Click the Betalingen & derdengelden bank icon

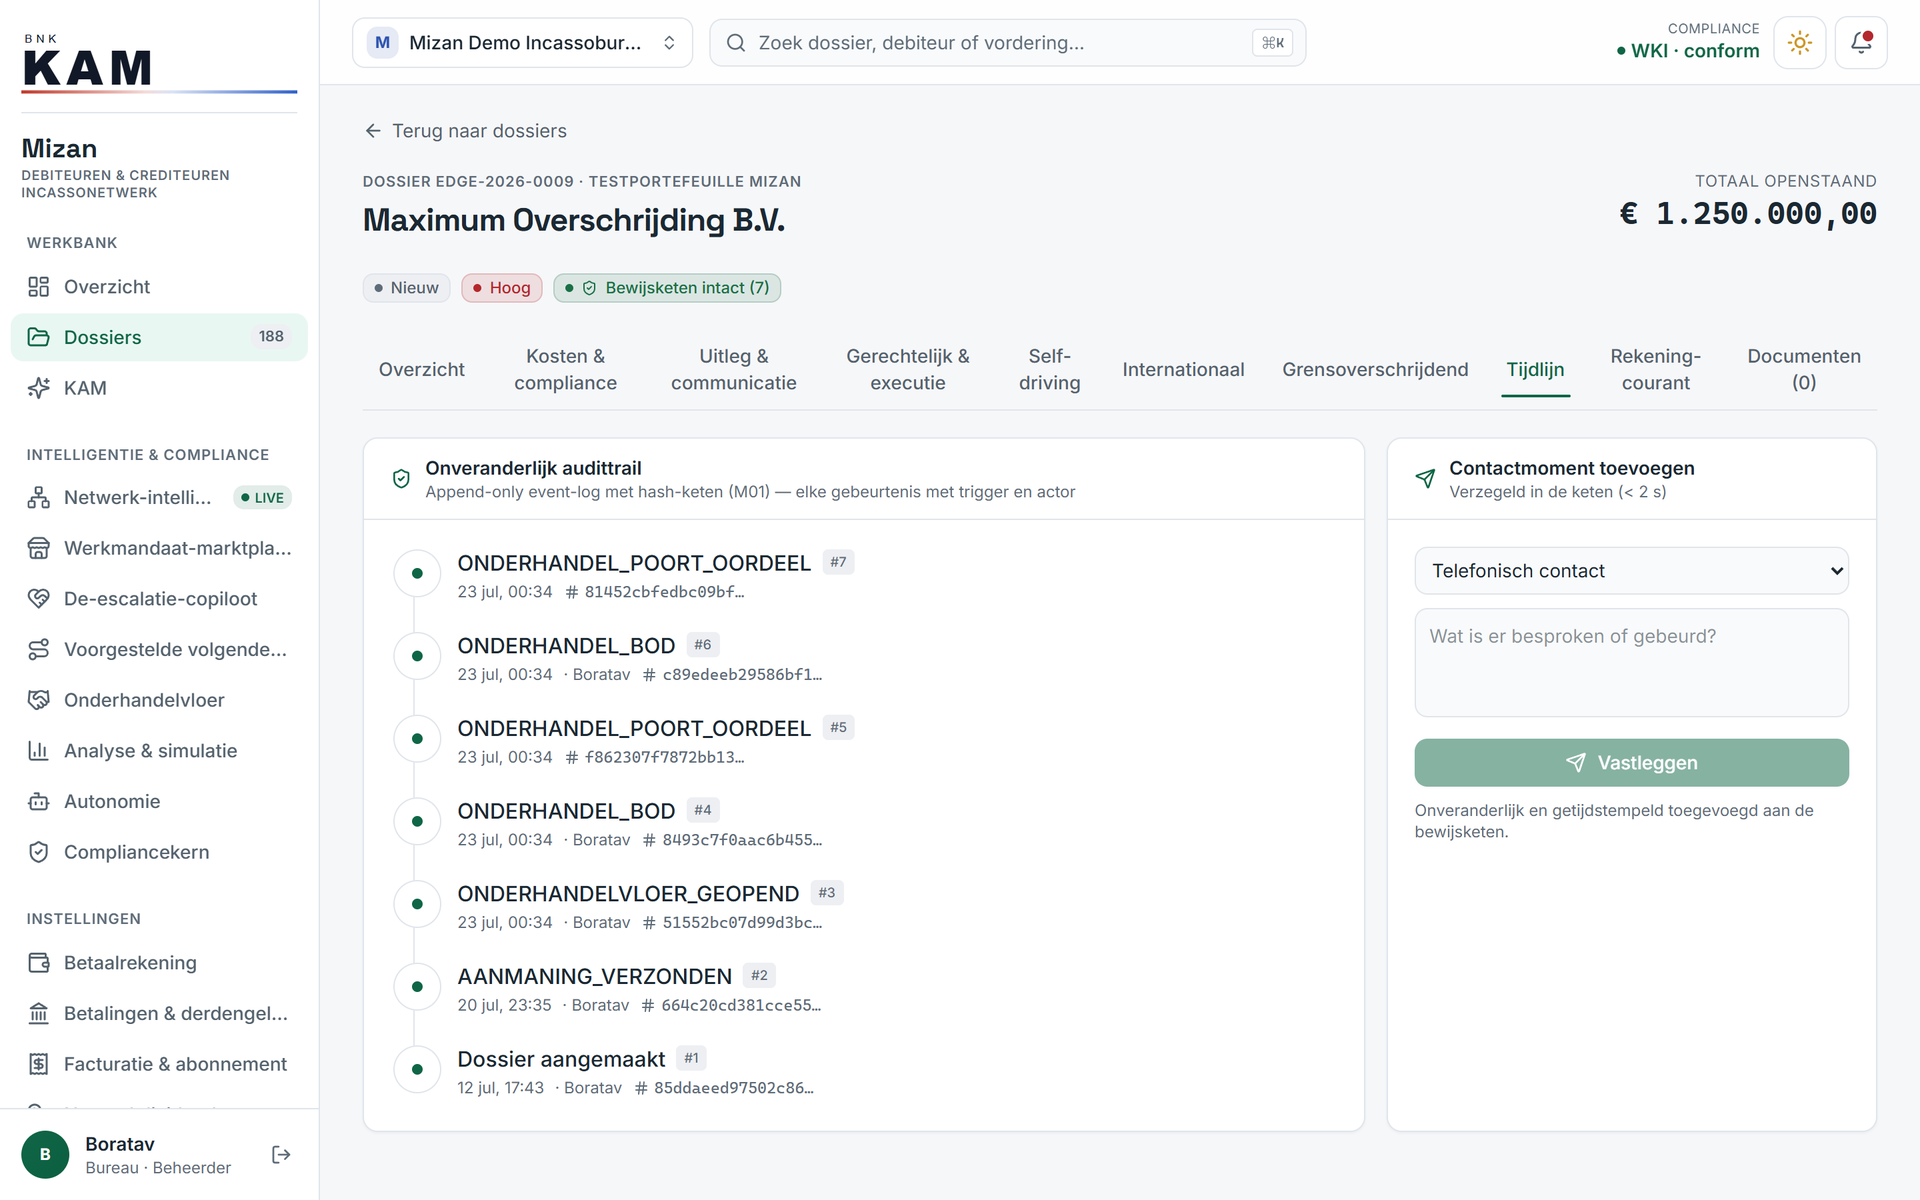coord(38,1014)
